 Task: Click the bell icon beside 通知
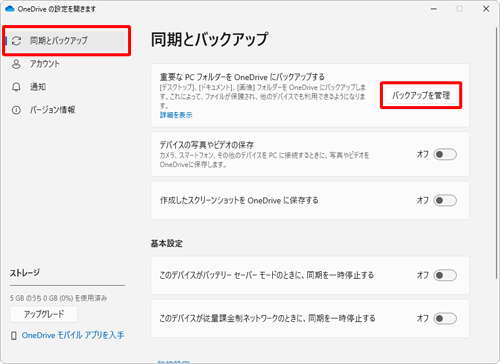16,87
